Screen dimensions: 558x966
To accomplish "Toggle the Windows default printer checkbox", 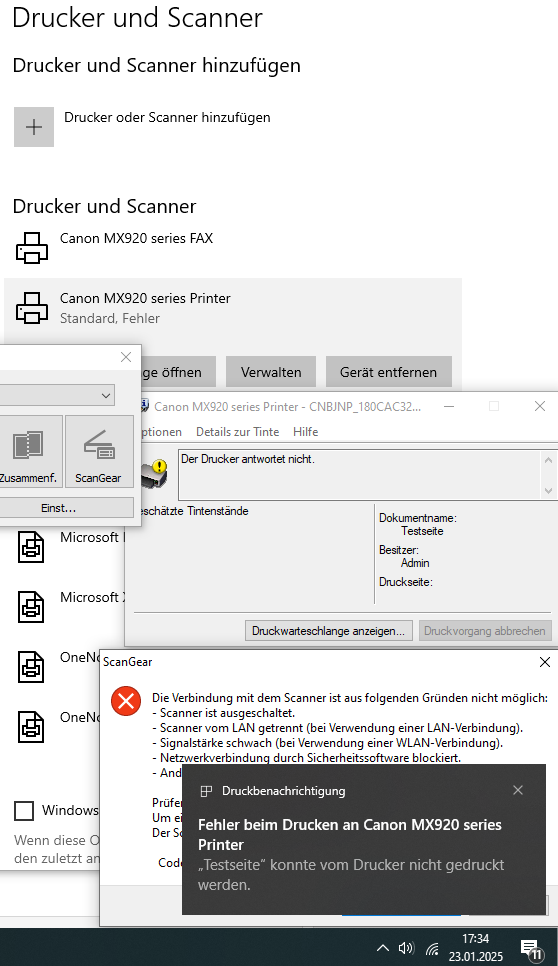I will pyautogui.click(x=23, y=810).
